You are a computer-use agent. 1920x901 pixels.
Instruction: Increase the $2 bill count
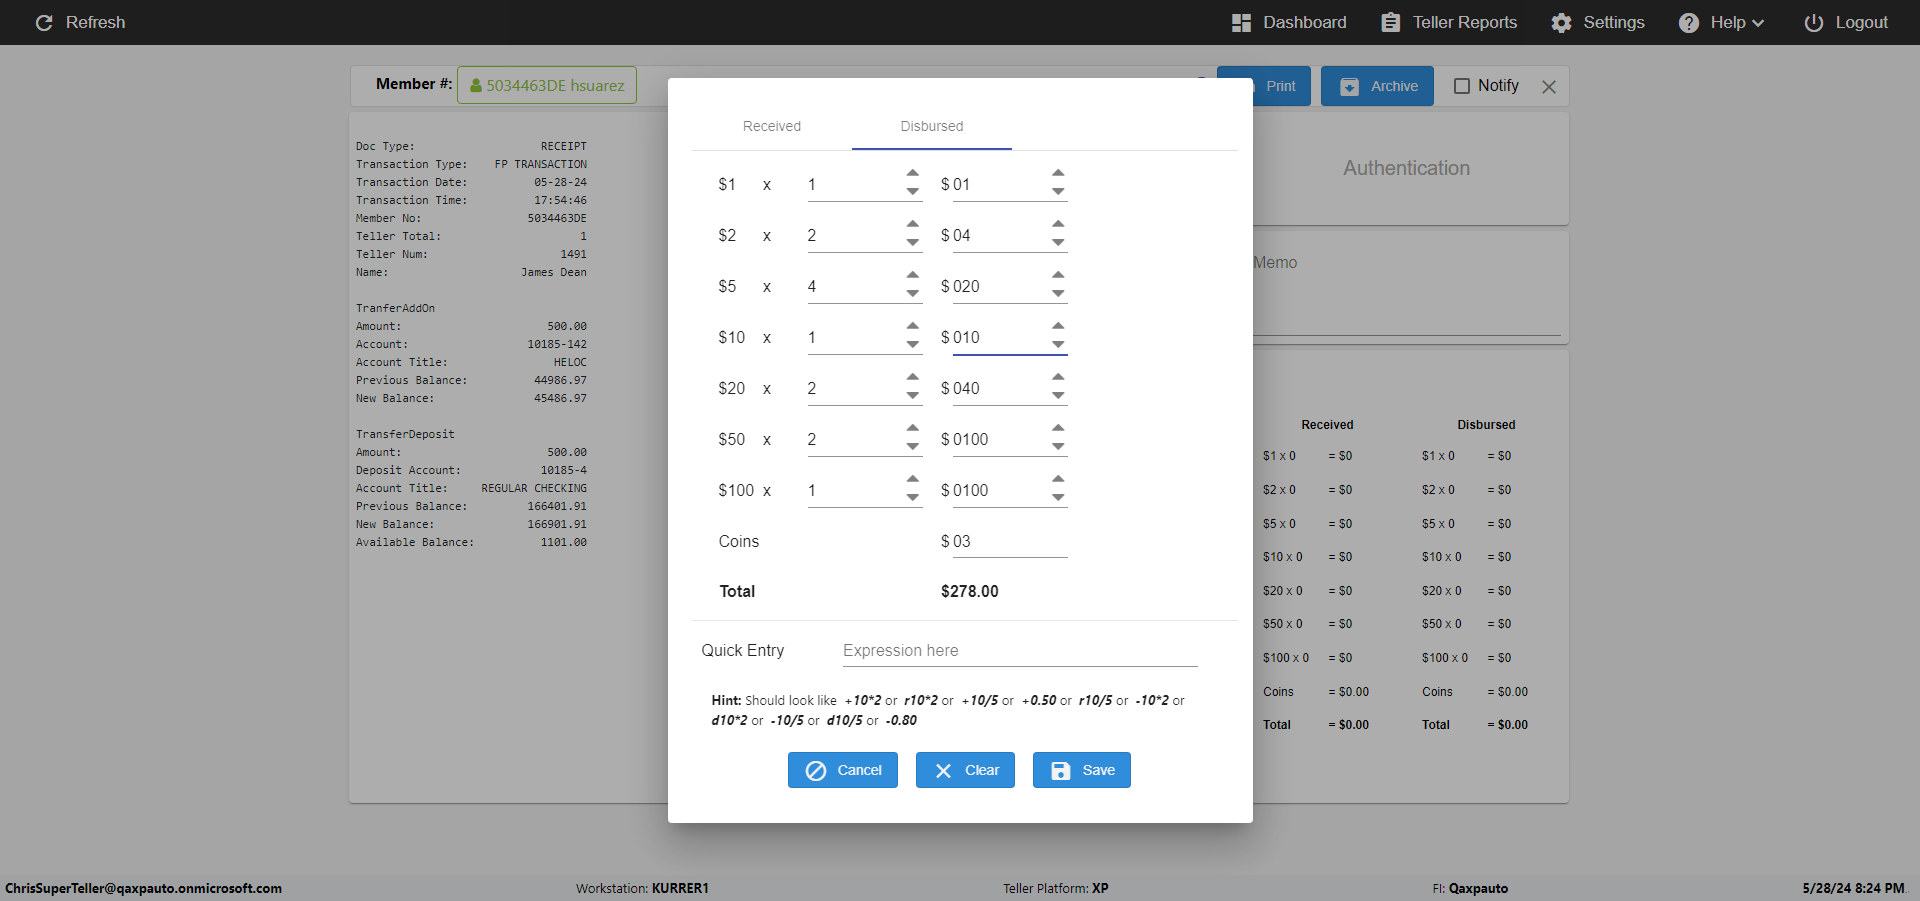point(913,224)
